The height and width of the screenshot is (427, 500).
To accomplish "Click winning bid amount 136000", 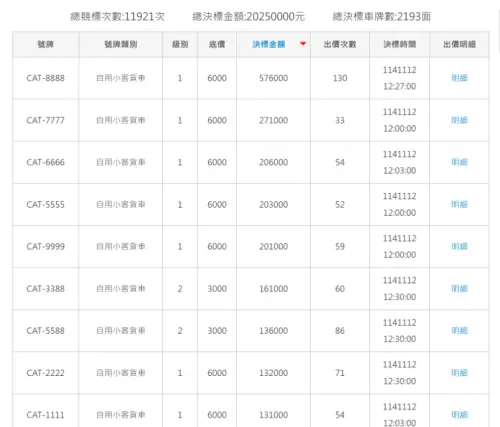I will (x=274, y=331).
